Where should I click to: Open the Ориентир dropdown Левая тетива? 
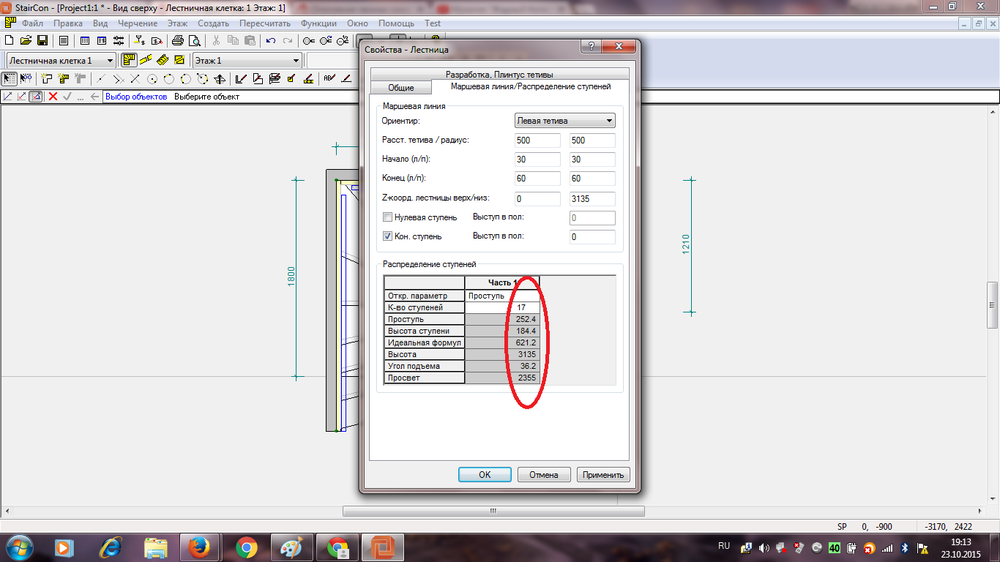(564, 121)
